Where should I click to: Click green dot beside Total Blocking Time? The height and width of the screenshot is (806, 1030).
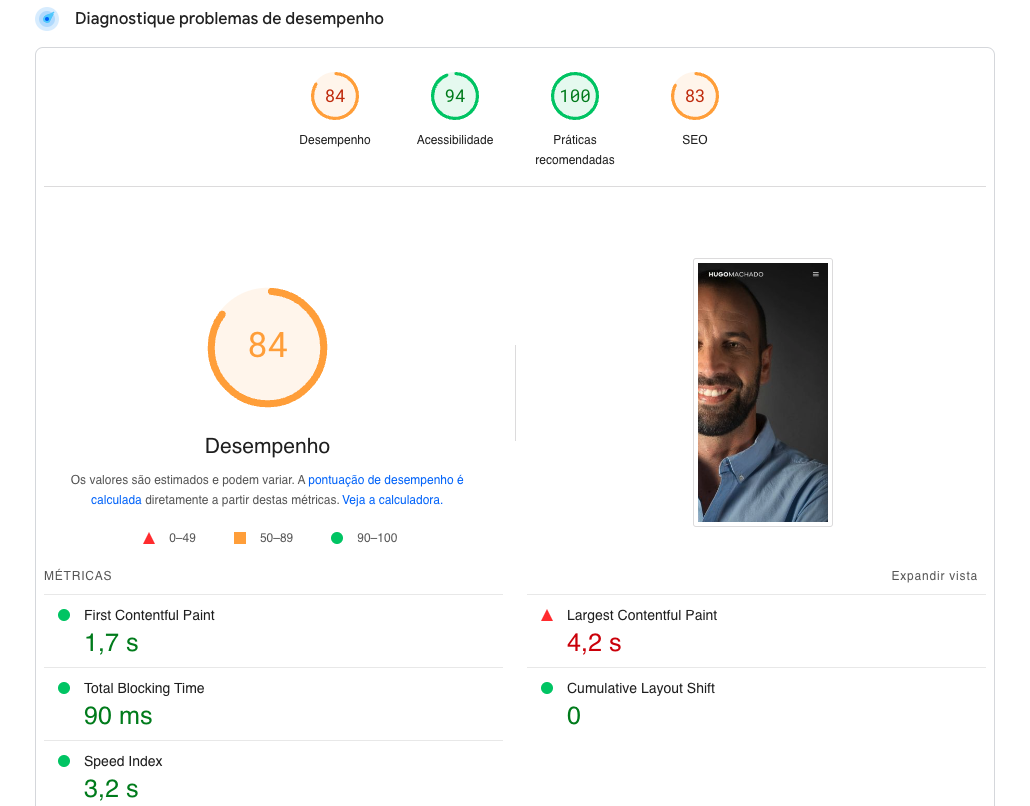click(x=64, y=689)
